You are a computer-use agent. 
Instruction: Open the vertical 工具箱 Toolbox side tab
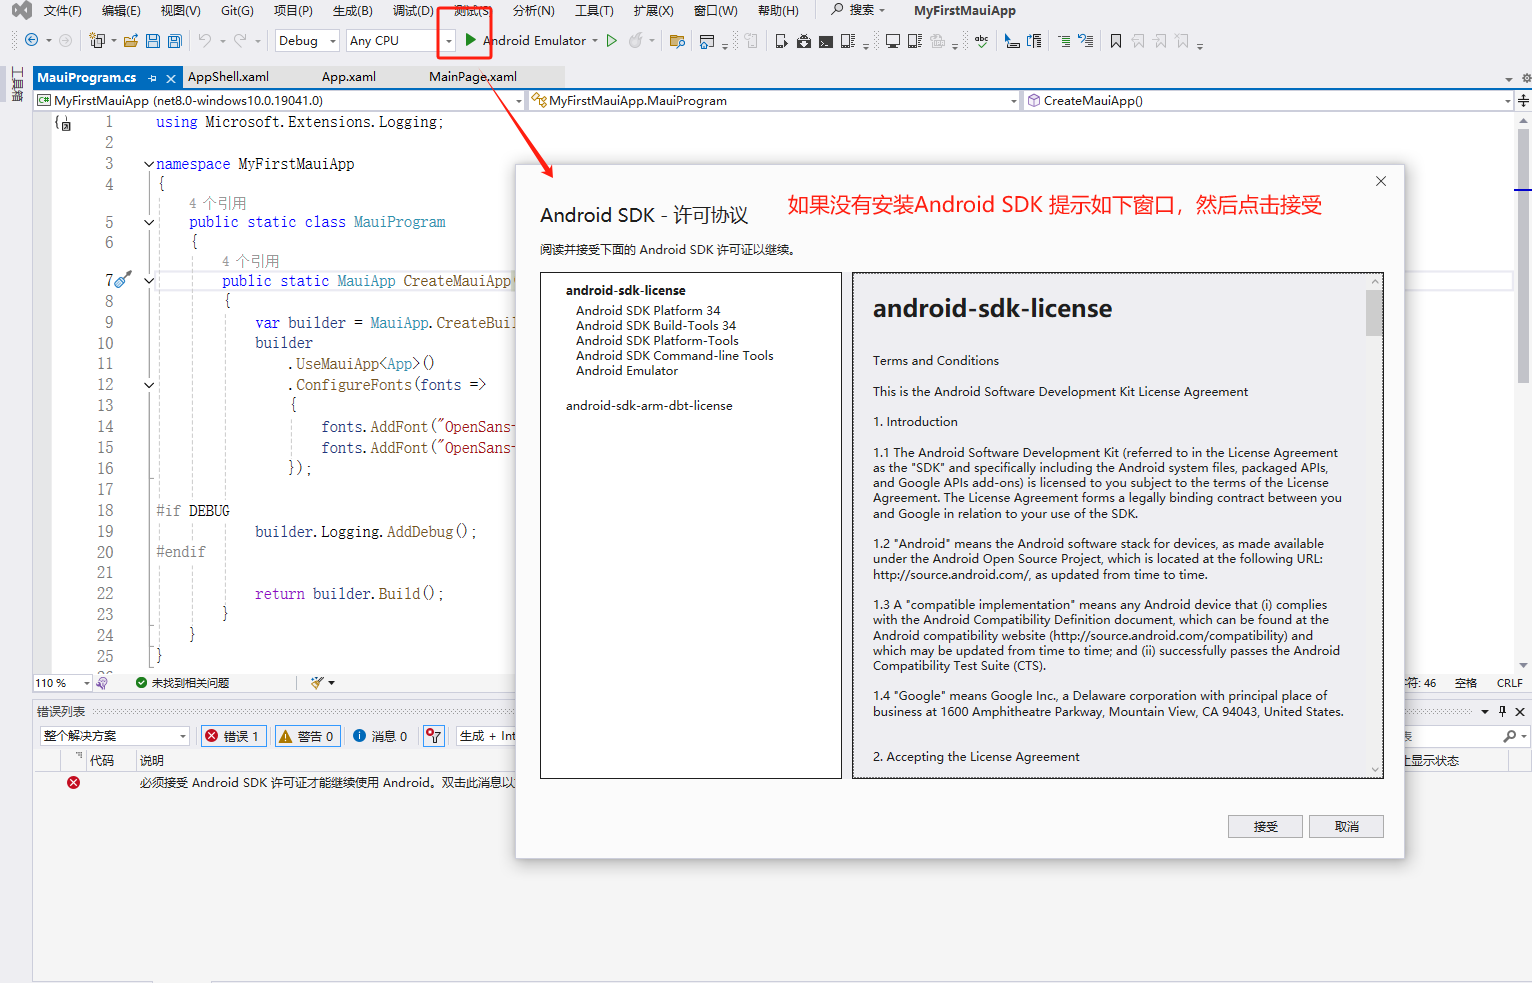17,84
